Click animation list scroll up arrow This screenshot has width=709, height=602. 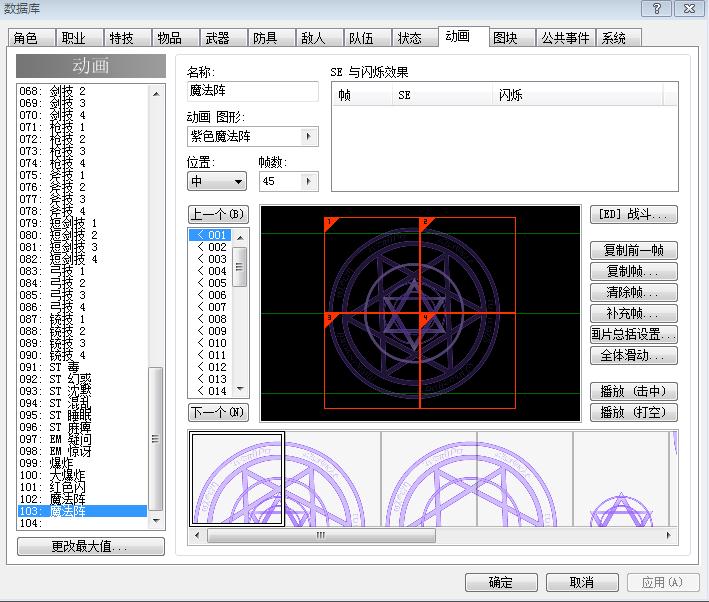[156, 94]
